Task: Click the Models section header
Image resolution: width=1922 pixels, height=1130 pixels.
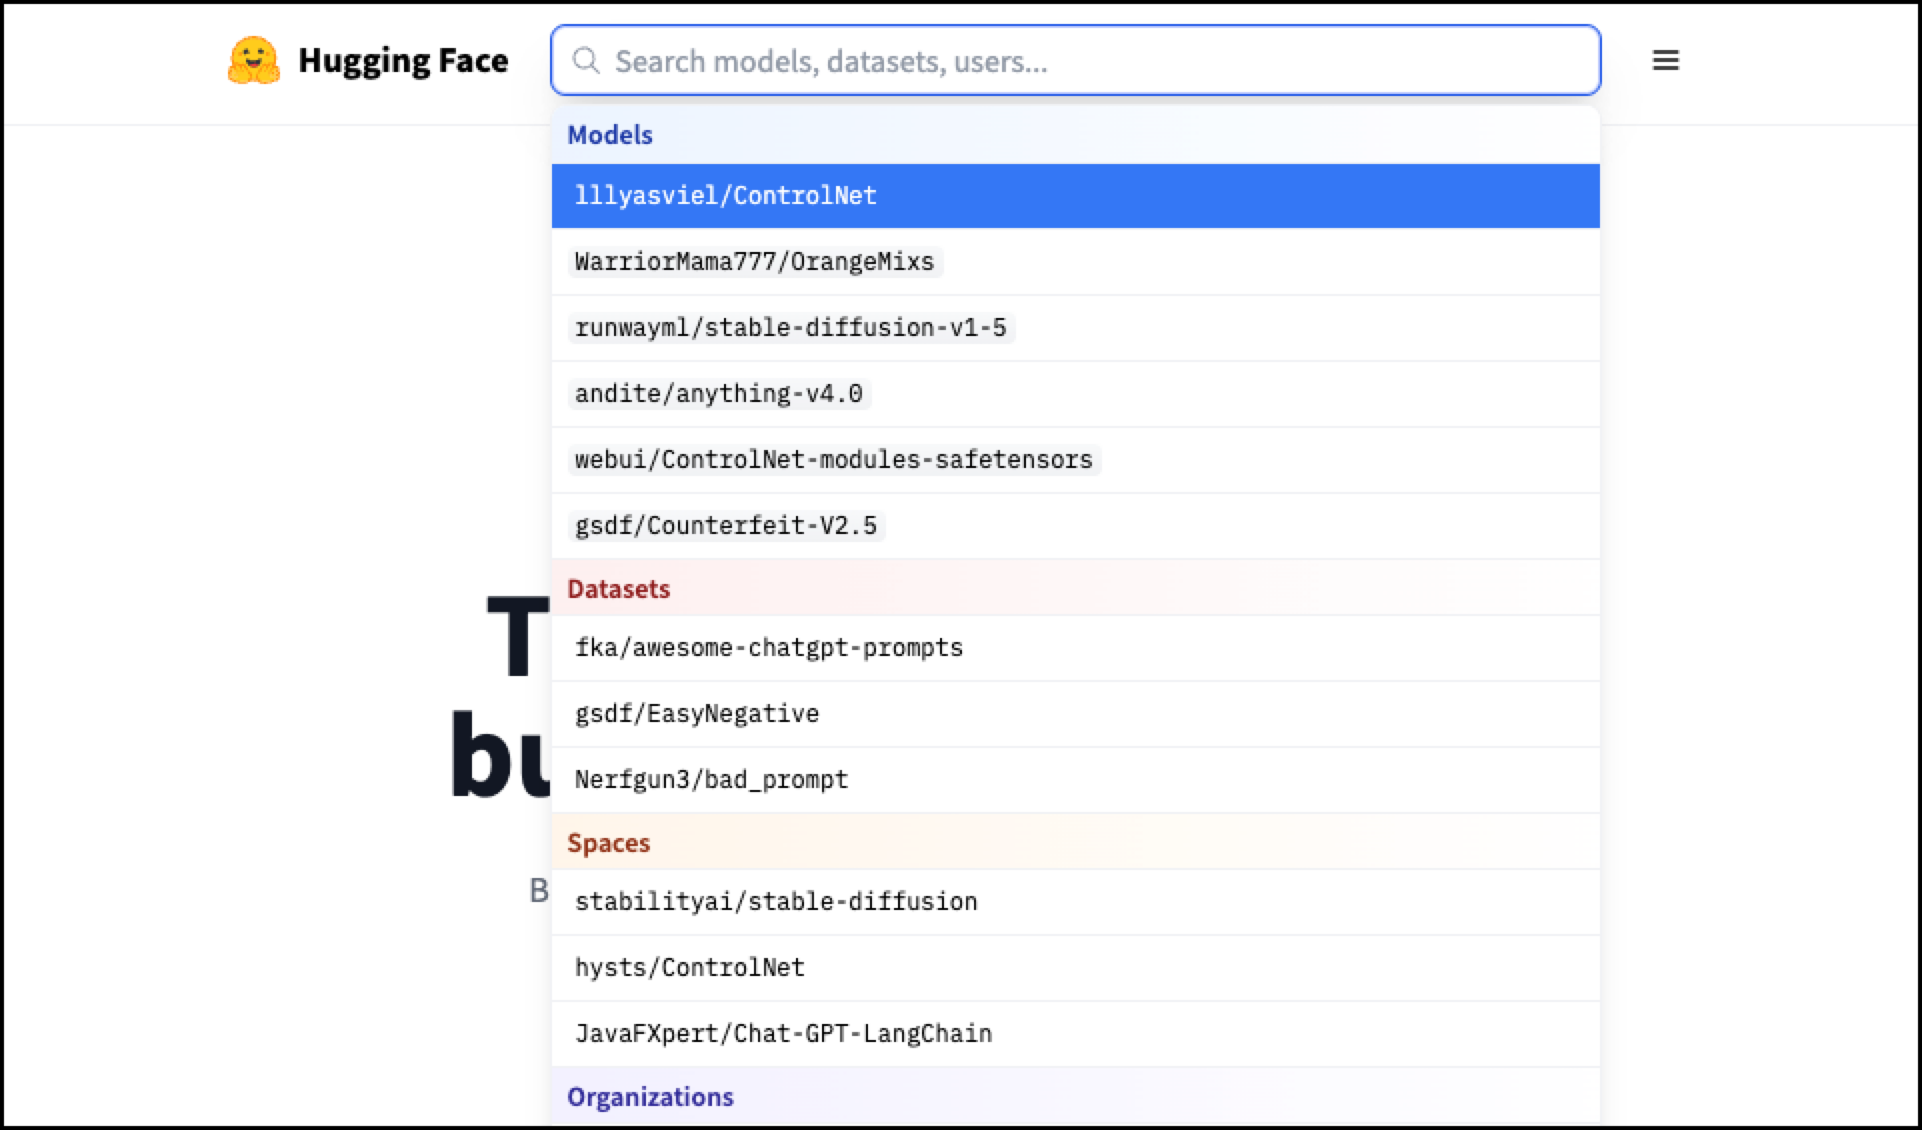Action: 609,135
